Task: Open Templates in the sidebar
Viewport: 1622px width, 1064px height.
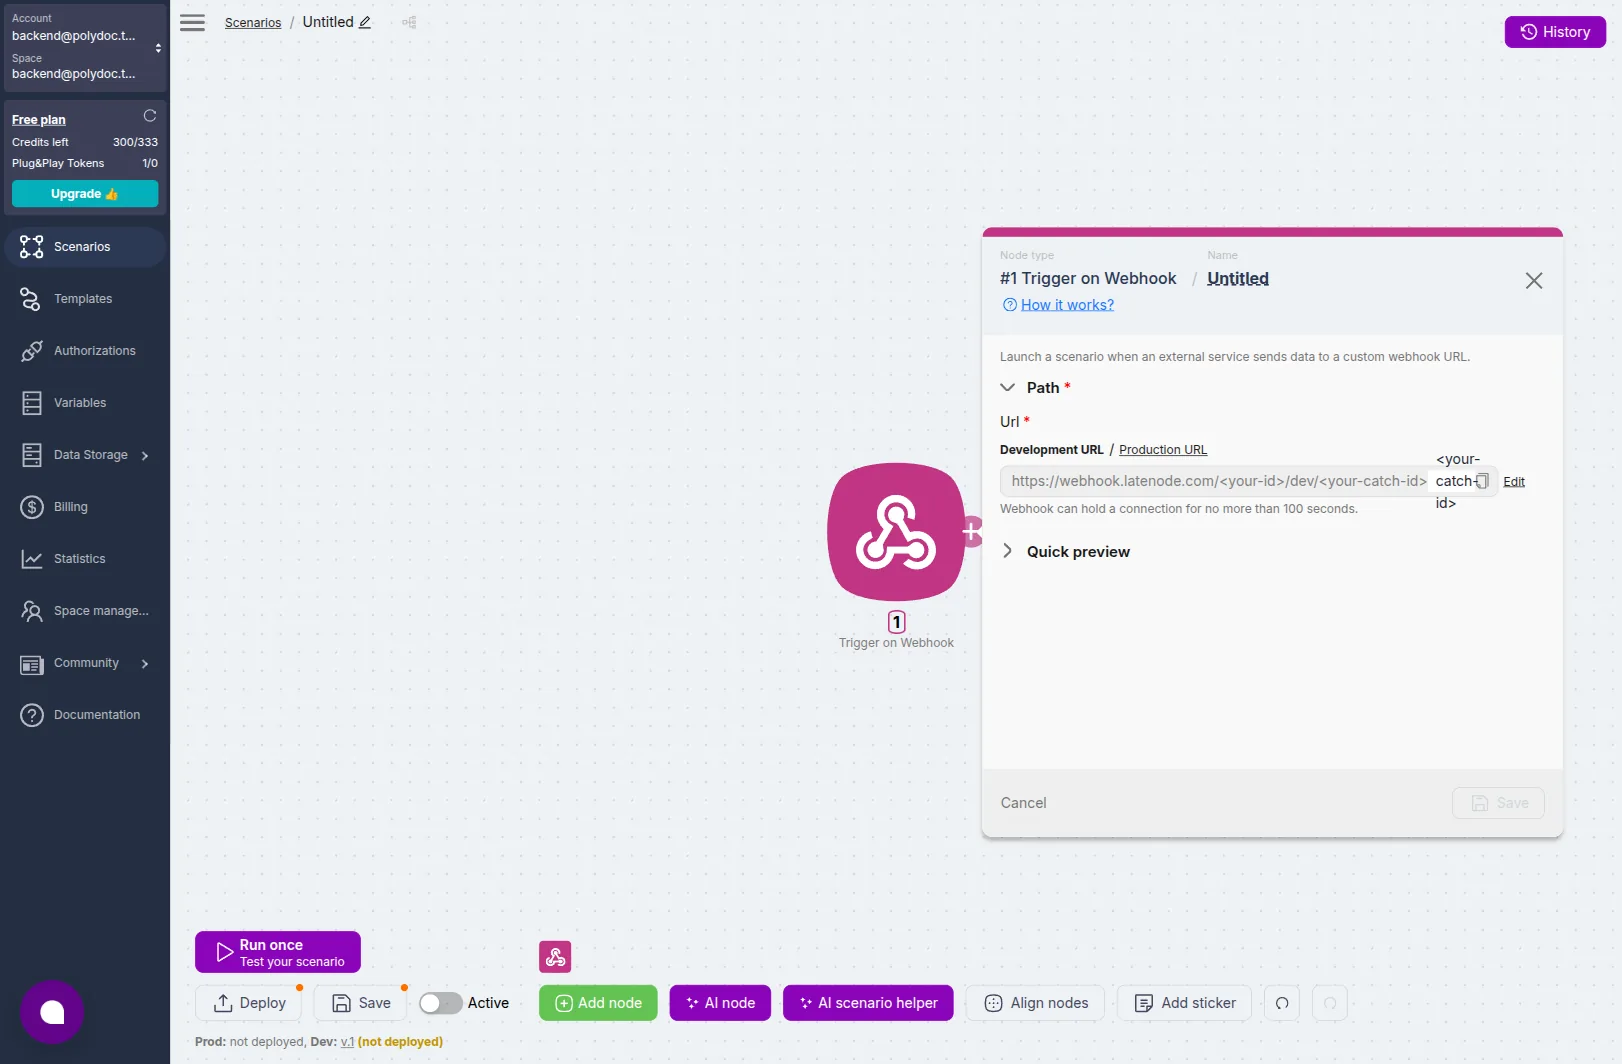Action: pyautogui.click(x=85, y=299)
